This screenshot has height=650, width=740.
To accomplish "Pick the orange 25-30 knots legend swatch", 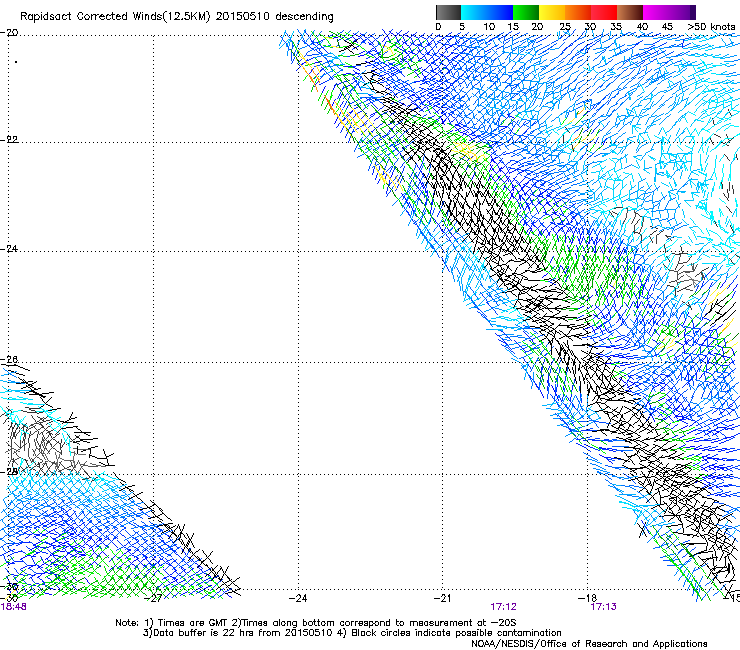I will [578, 12].
